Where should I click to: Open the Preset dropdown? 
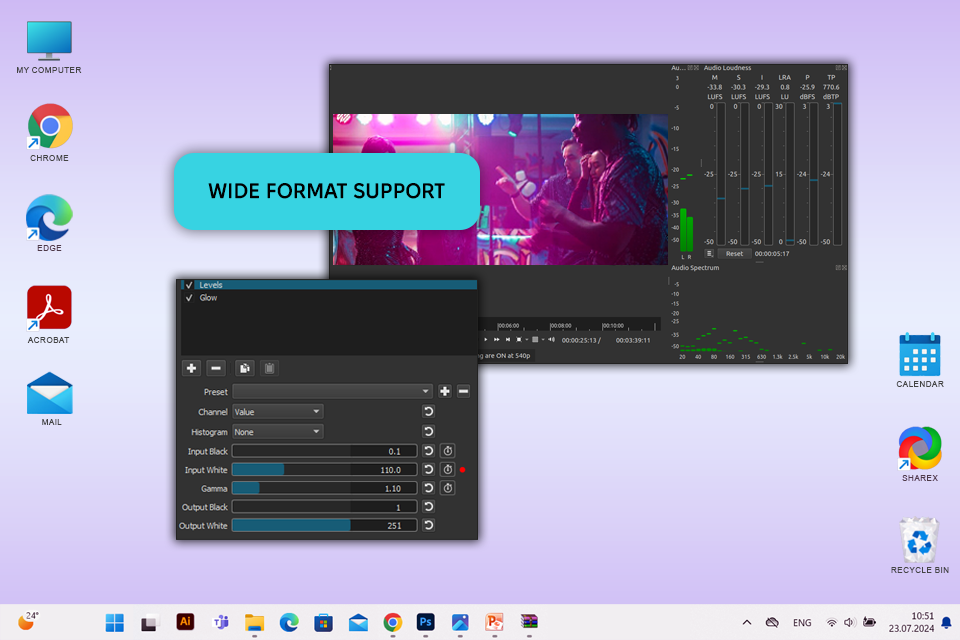(332, 391)
